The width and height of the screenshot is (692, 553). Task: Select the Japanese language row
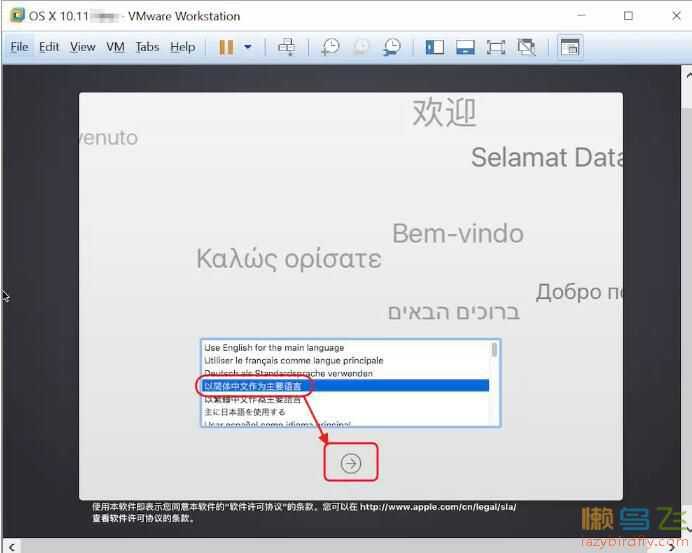click(x=346, y=412)
